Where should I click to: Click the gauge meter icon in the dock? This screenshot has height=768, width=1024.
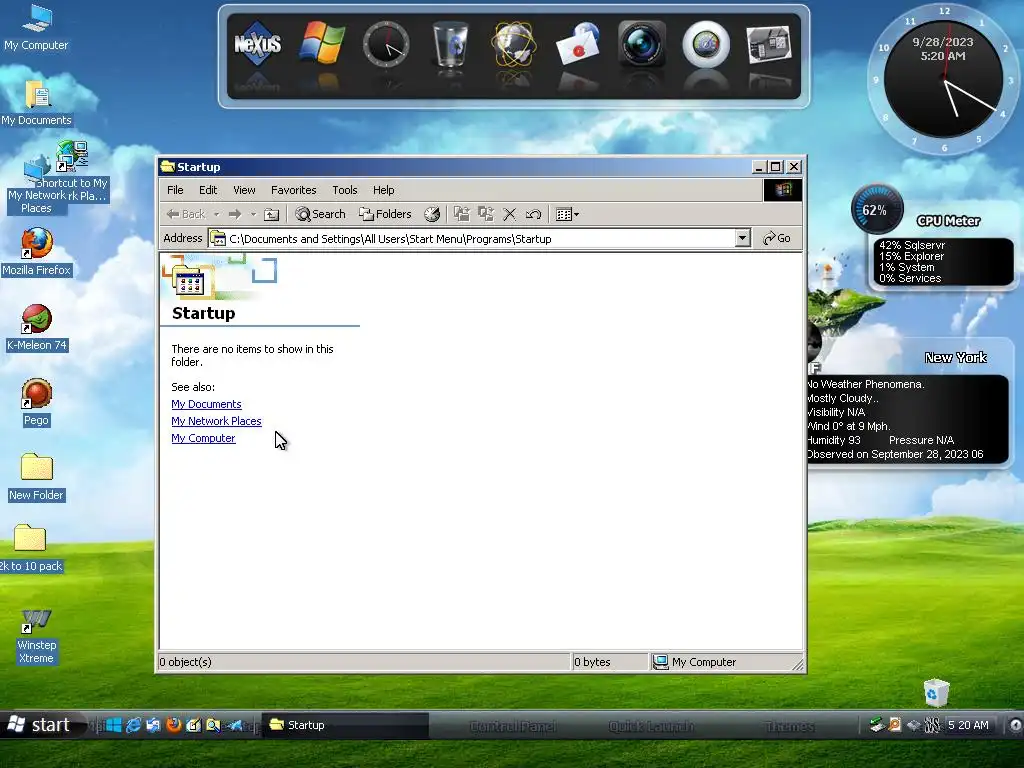pos(706,44)
